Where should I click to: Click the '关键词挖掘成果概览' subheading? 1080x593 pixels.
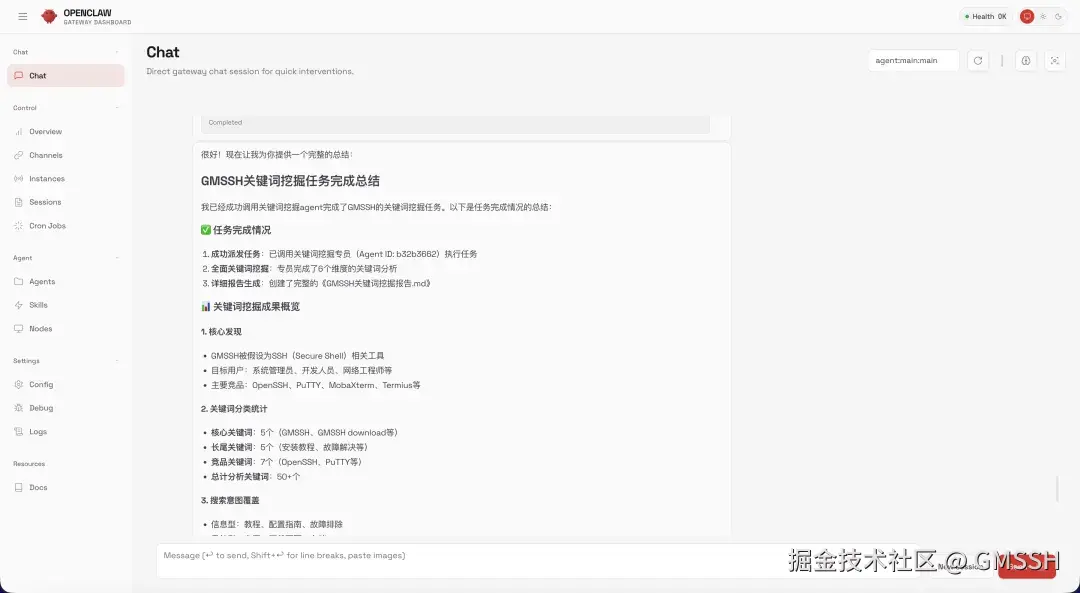(250, 306)
